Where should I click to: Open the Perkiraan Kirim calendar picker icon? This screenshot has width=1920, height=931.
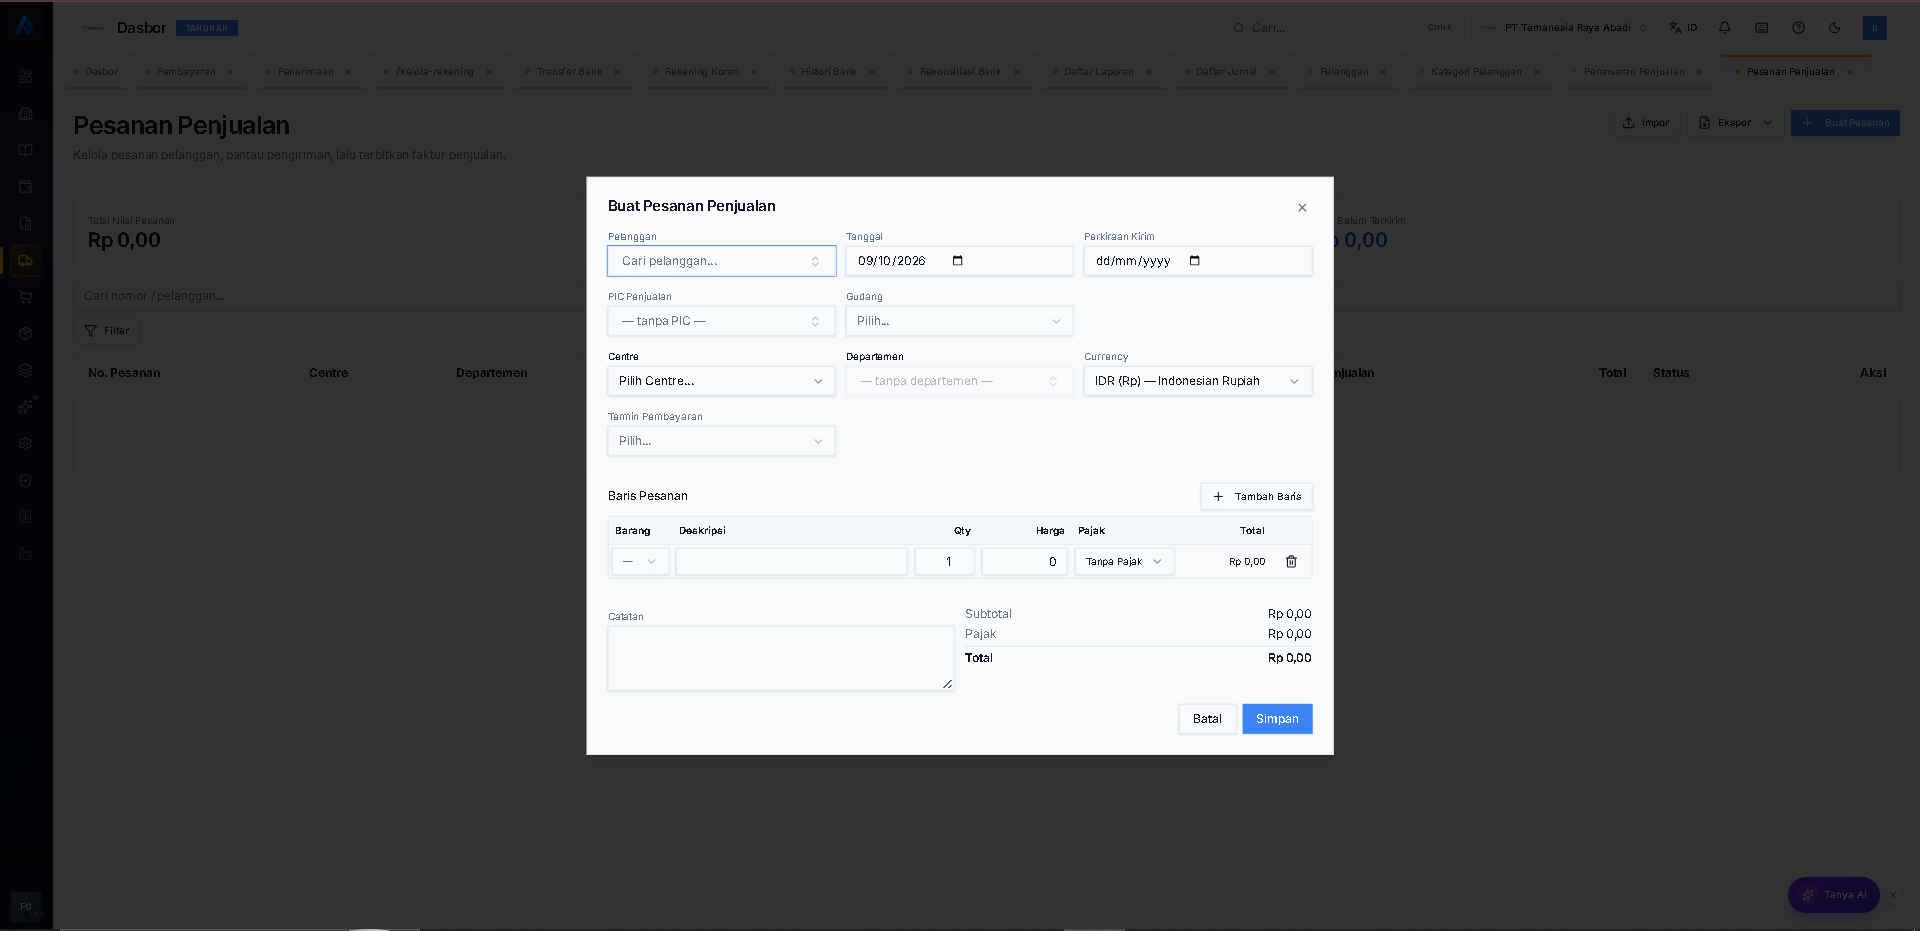(1195, 261)
